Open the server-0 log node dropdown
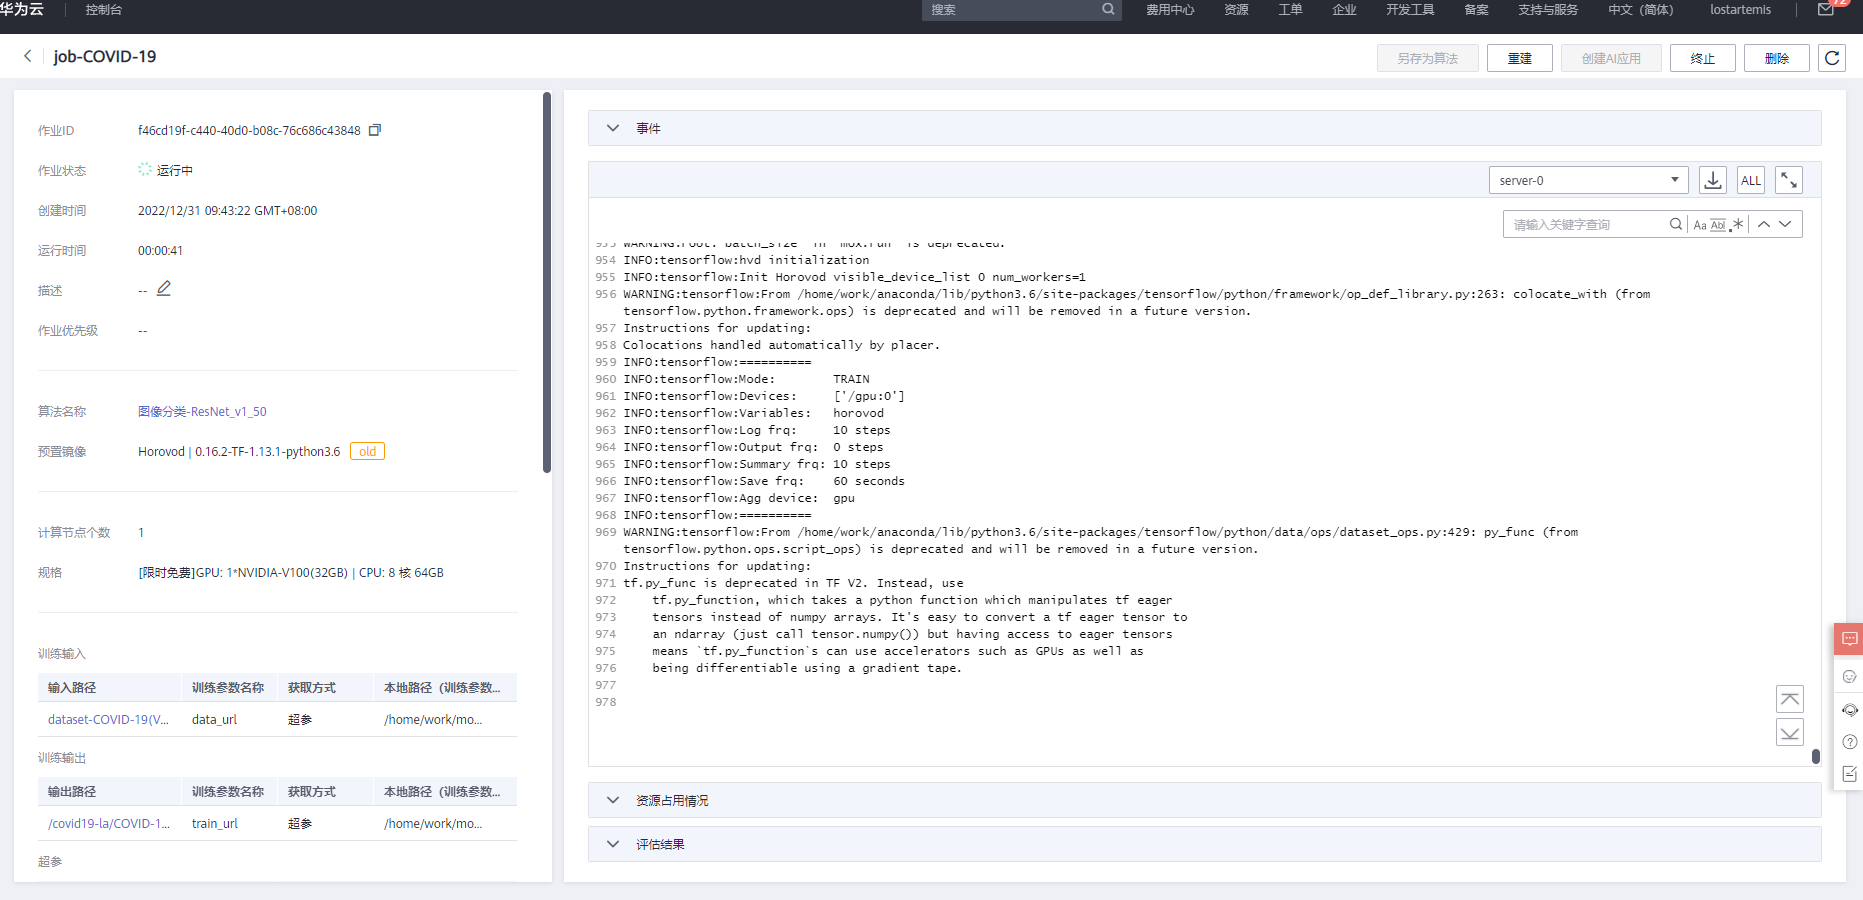This screenshot has height=900, width=1863. click(1588, 180)
